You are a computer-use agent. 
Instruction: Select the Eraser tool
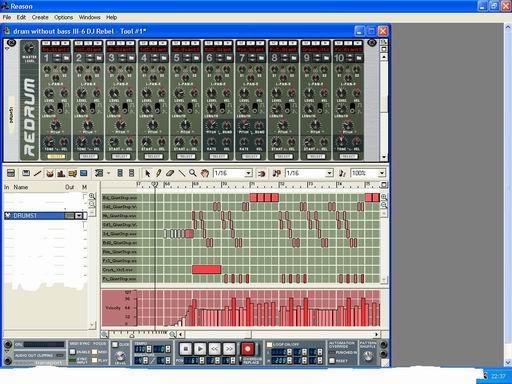pos(170,173)
